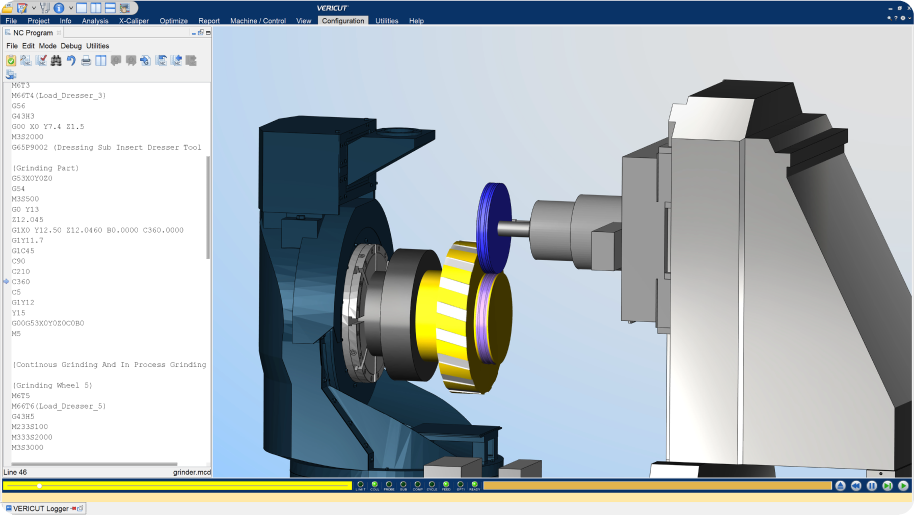Click the animation speed slider handle

point(39,486)
